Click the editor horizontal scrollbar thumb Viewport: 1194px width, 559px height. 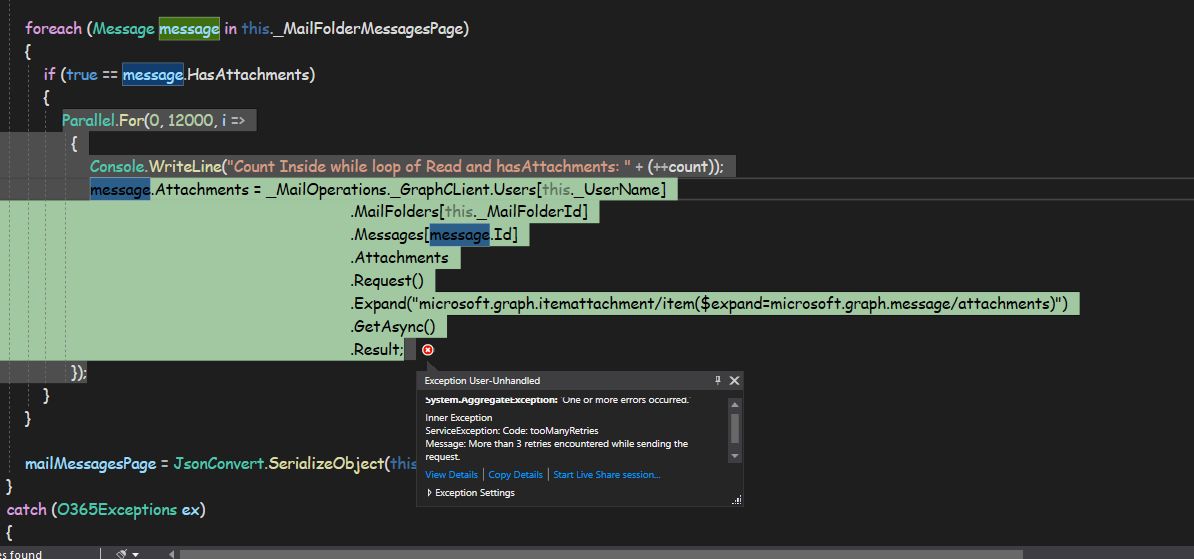tap(601, 554)
